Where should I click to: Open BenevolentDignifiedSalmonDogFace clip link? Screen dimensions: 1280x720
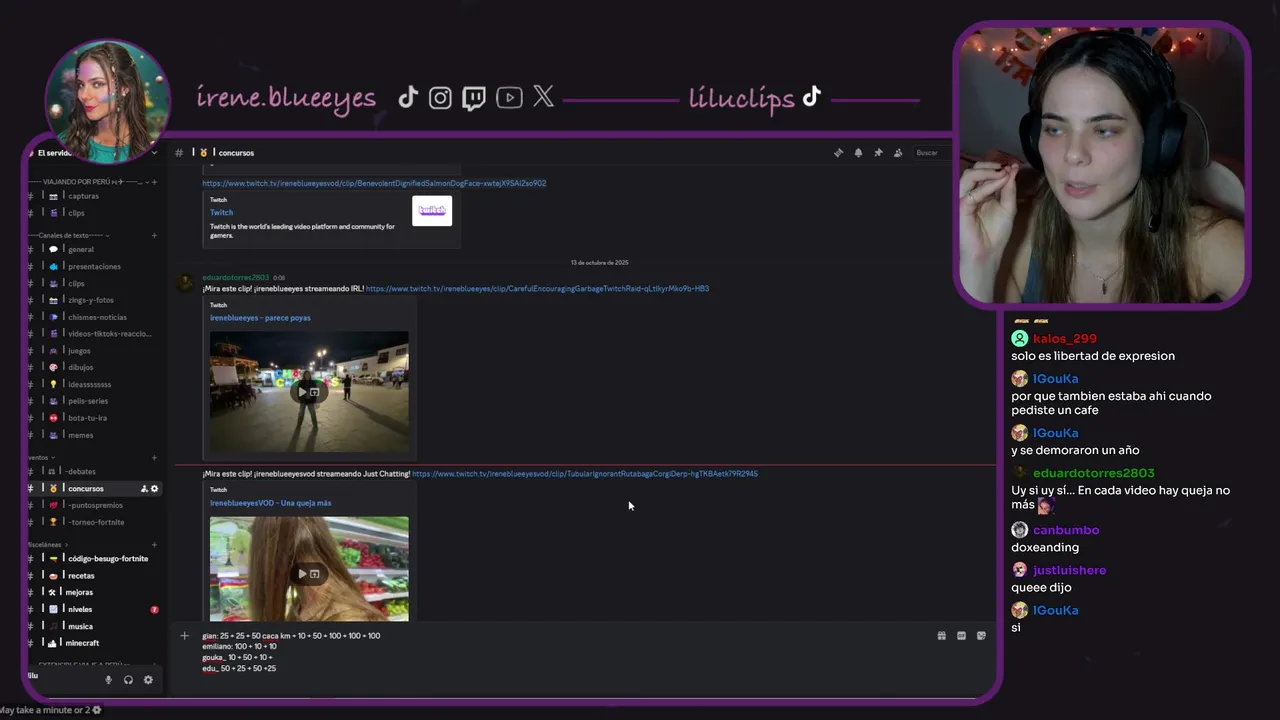click(374, 183)
